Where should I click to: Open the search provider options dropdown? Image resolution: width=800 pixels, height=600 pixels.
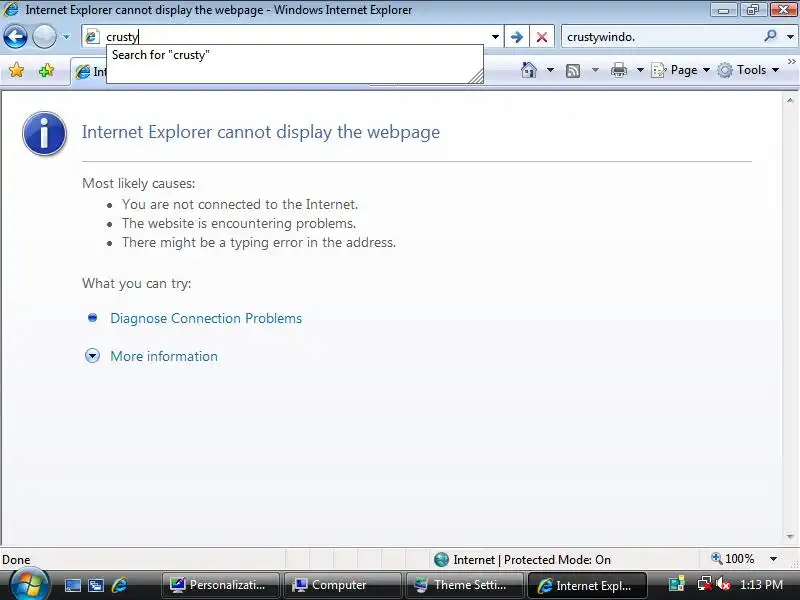(790, 37)
